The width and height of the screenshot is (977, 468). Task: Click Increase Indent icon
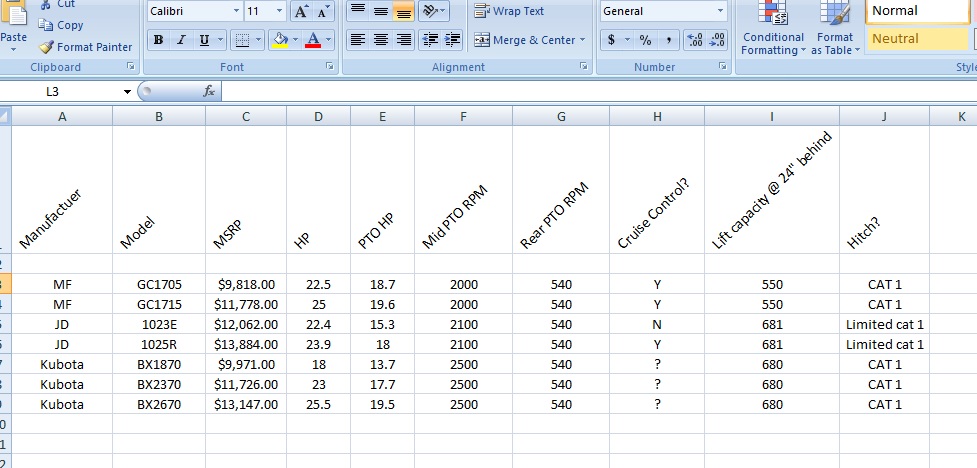tap(452, 40)
